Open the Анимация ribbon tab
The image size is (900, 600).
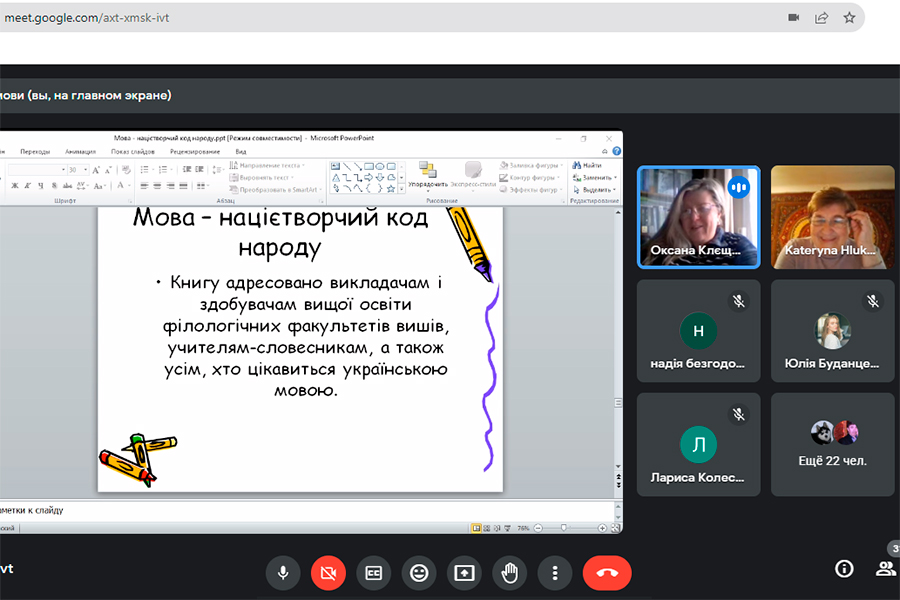click(80, 152)
